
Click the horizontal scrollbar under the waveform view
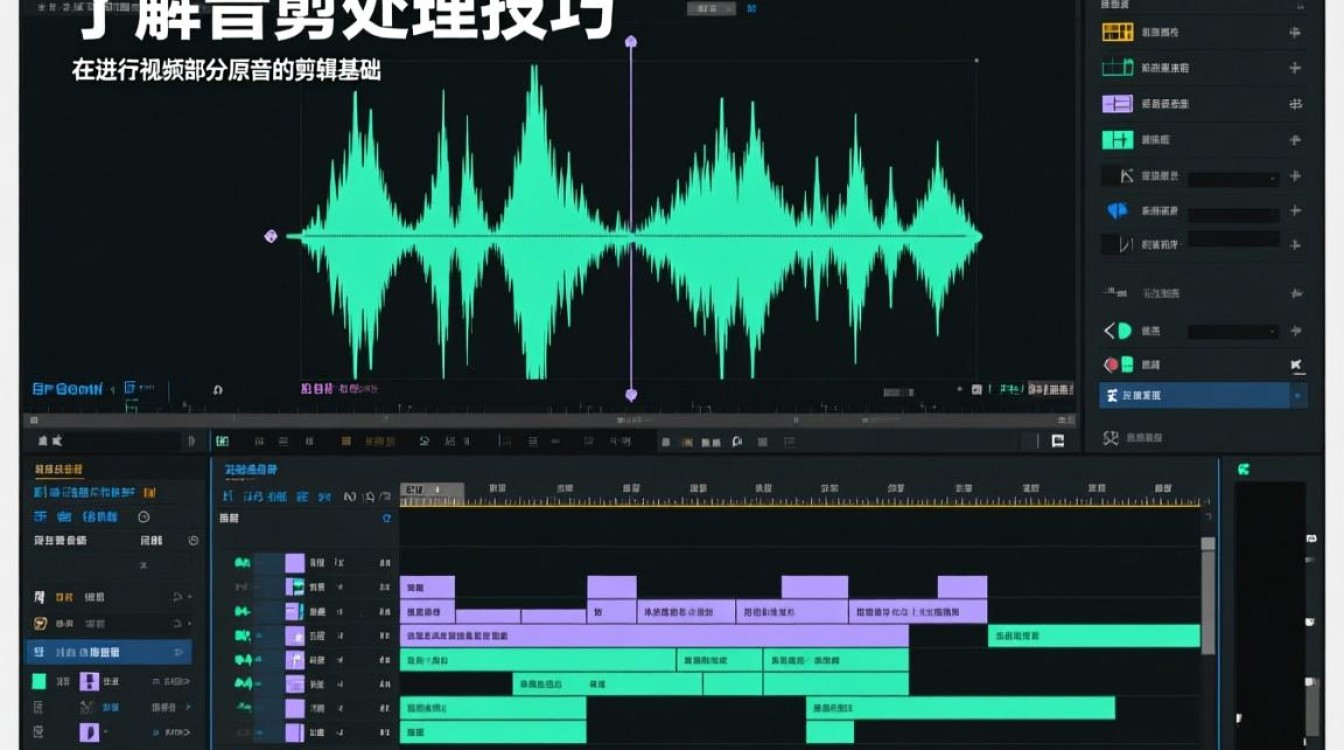[548, 420]
